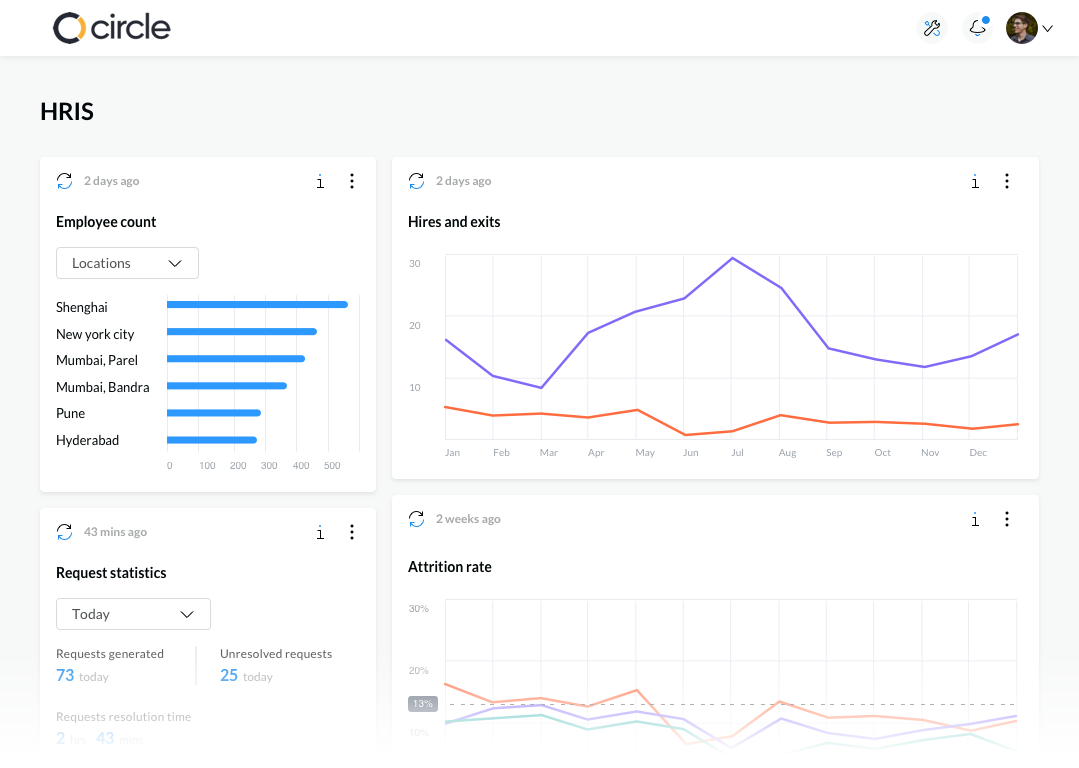Click the user profile avatar

pyautogui.click(x=1021, y=28)
